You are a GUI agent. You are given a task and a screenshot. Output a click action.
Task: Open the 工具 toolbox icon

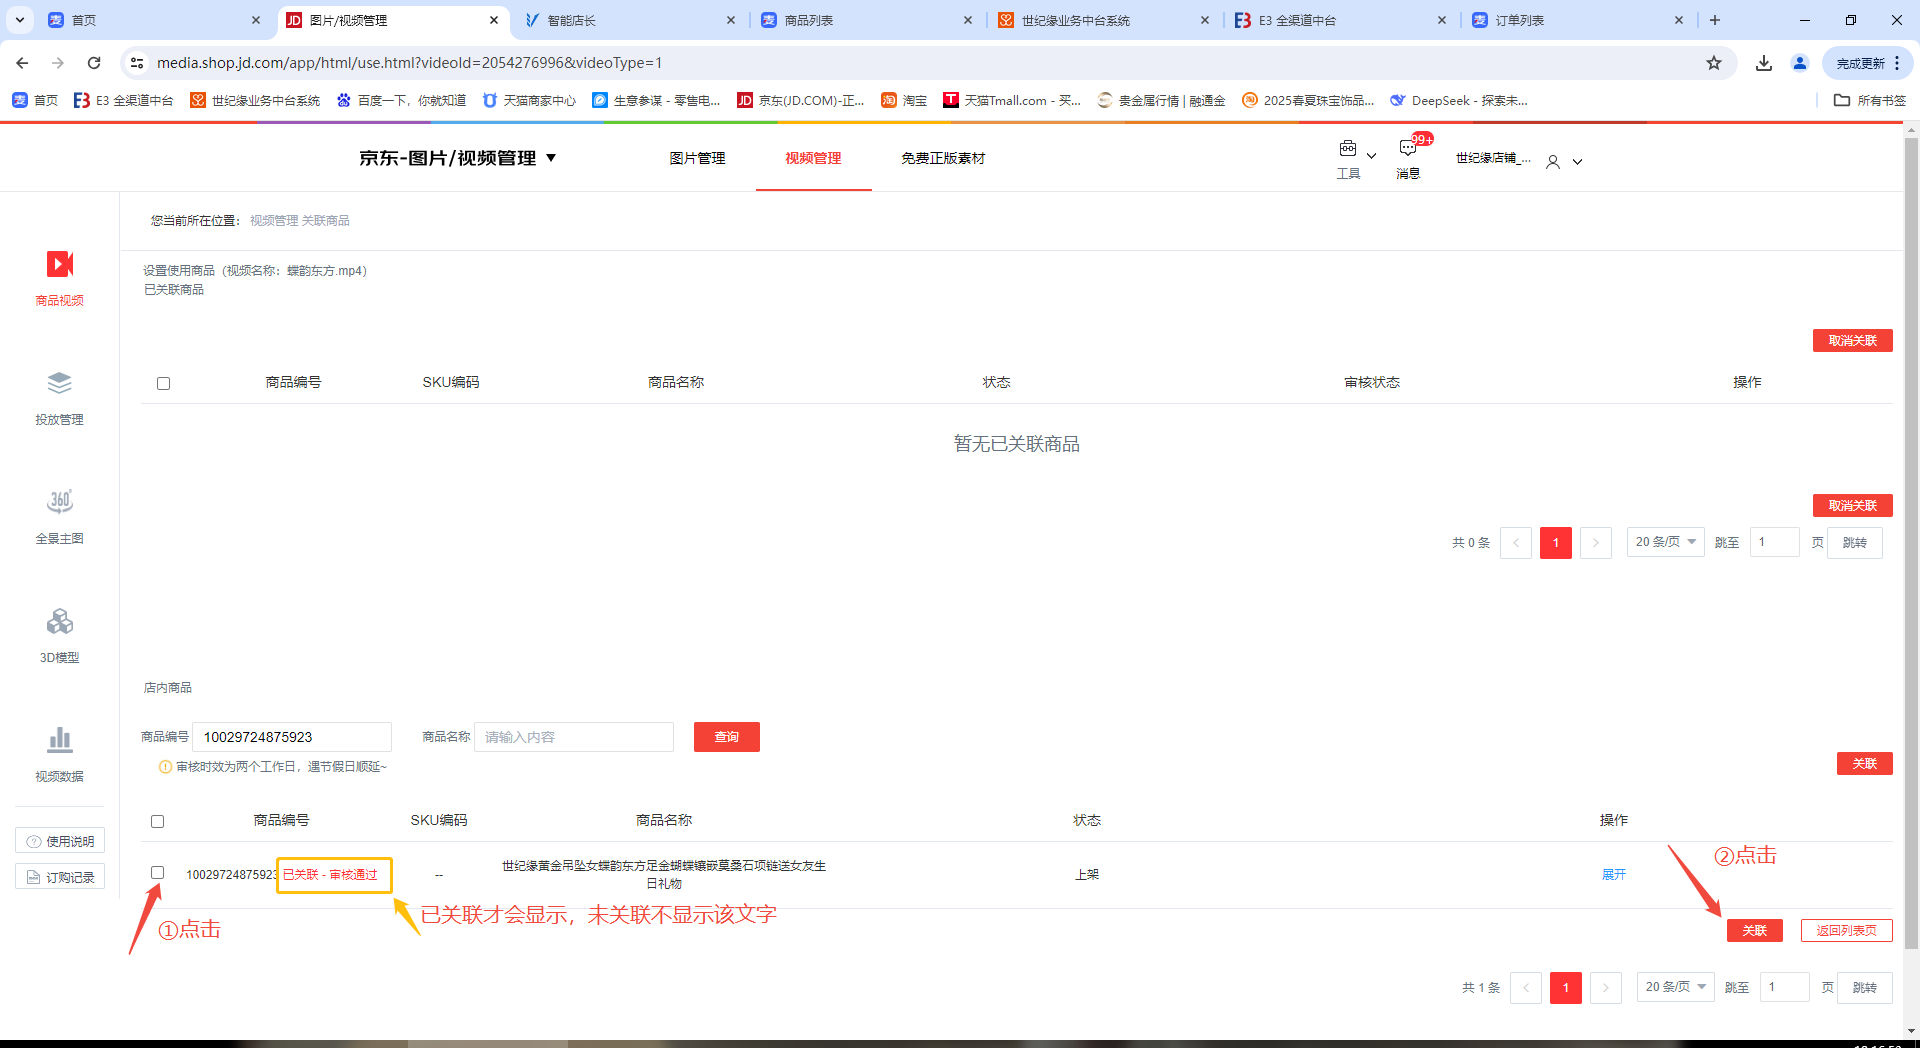tap(1348, 149)
